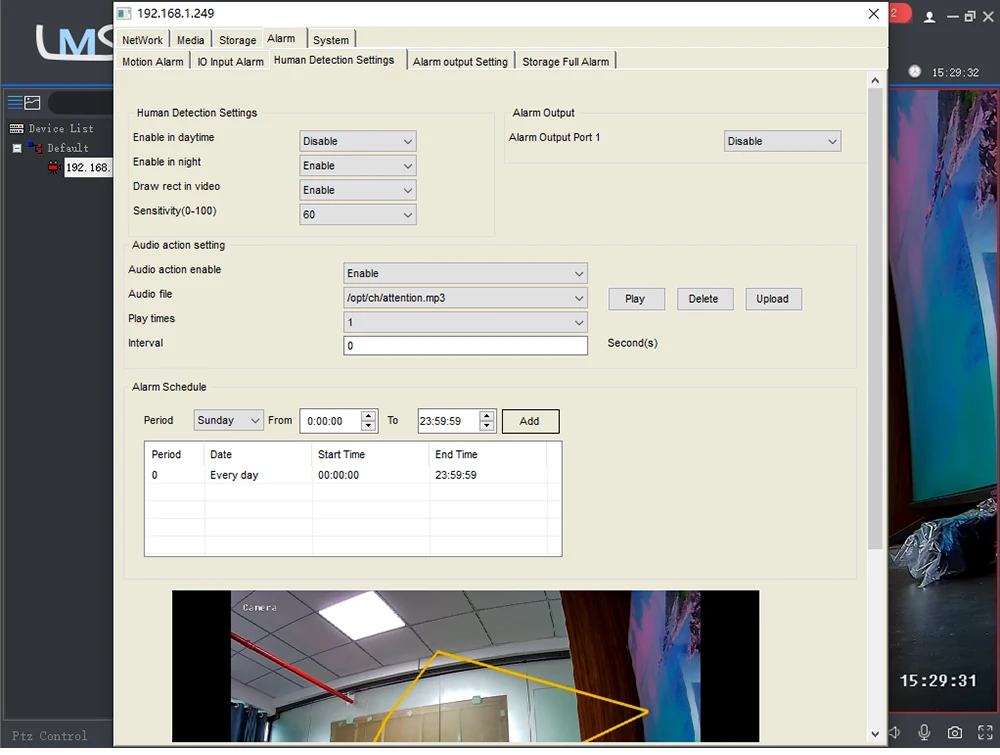Image resolution: width=1000 pixels, height=755 pixels.
Task: Click the clock icon beside 15:29:32
Action: [915, 71]
